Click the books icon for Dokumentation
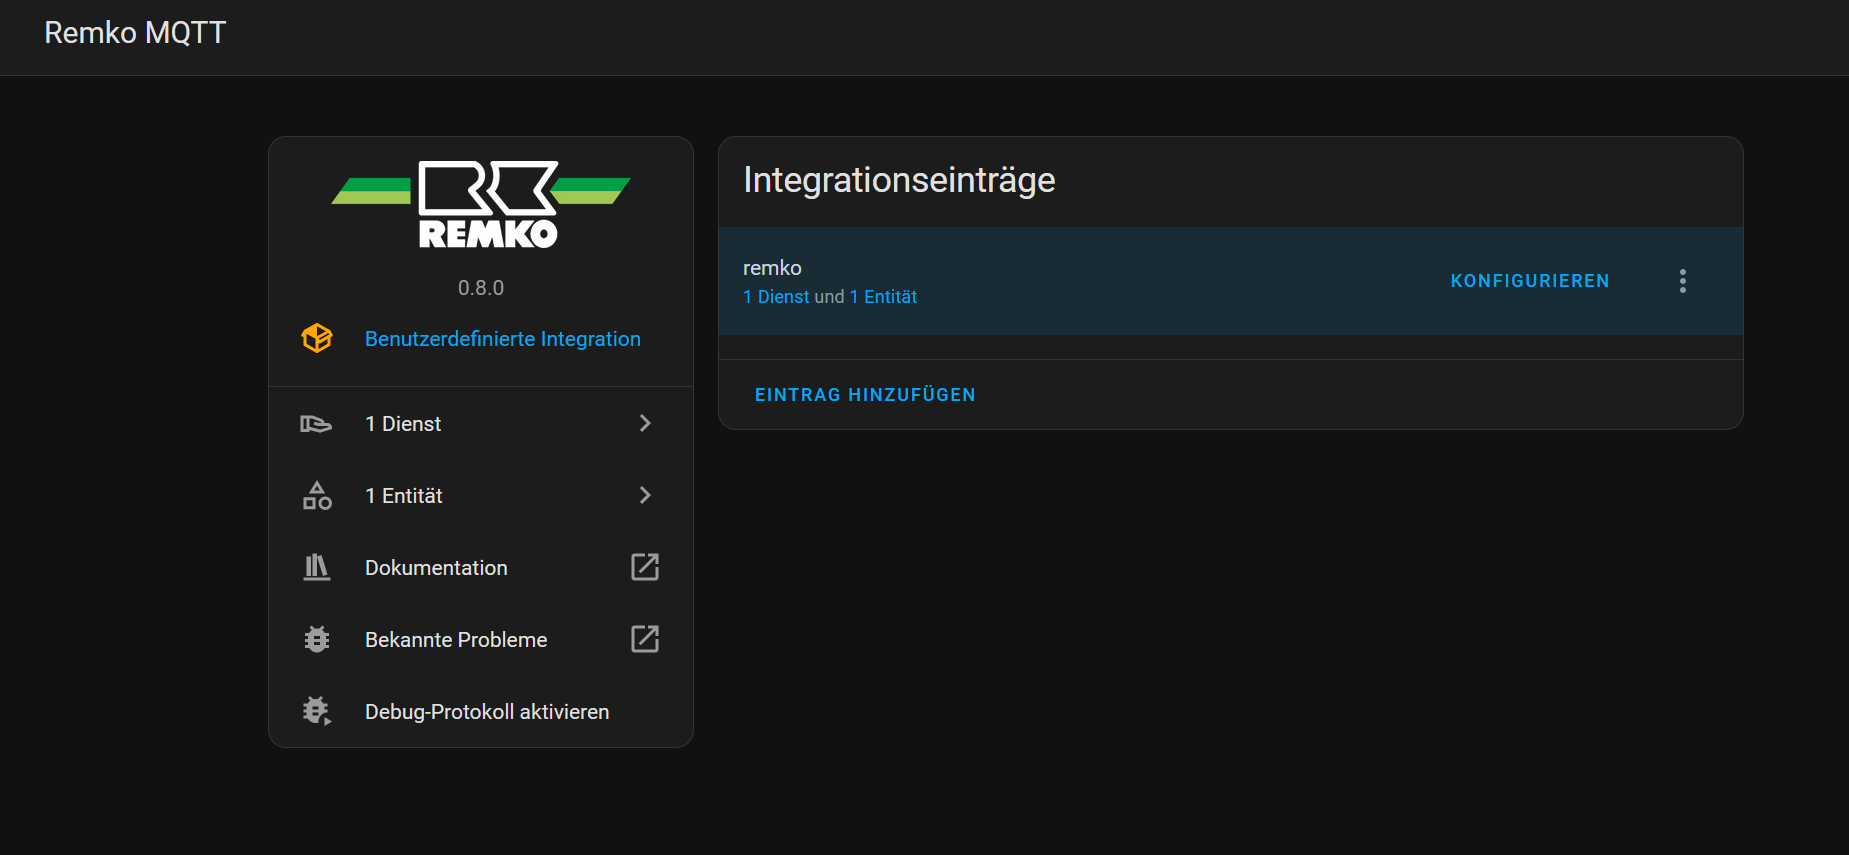 click(x=317, y=567)
